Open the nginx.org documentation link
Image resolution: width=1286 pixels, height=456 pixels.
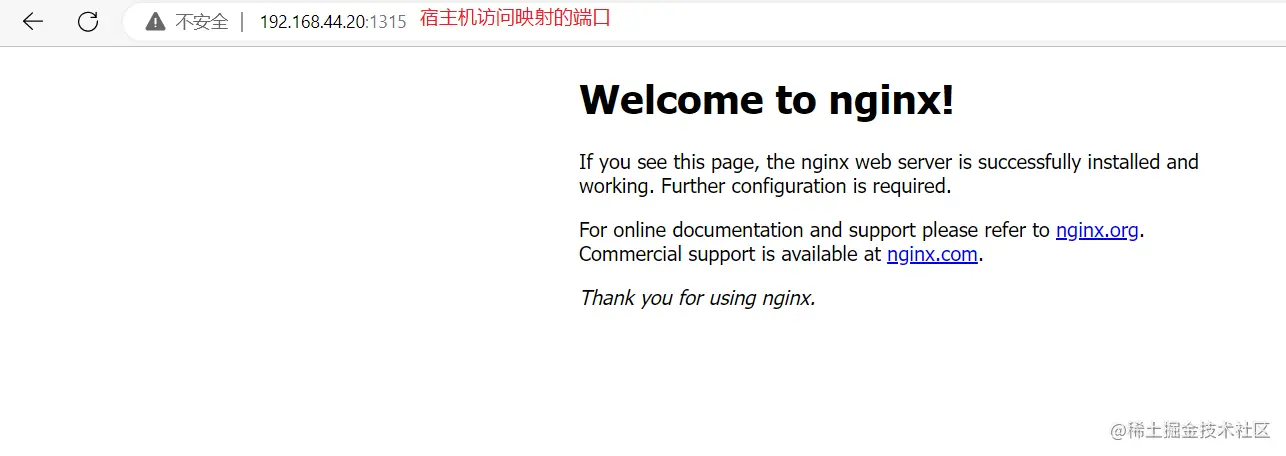point(1097,230)
